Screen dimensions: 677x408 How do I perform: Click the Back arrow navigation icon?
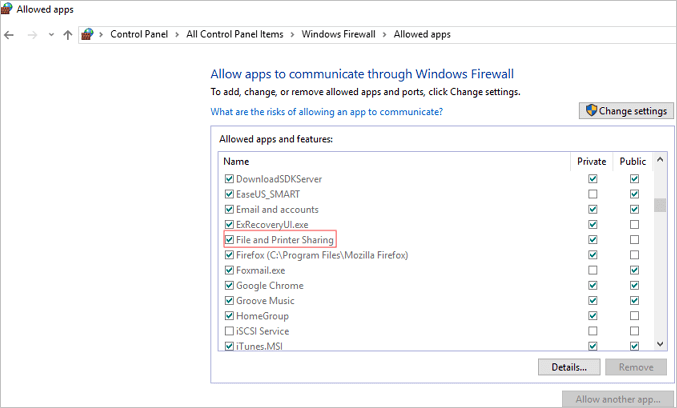point(9,34)
